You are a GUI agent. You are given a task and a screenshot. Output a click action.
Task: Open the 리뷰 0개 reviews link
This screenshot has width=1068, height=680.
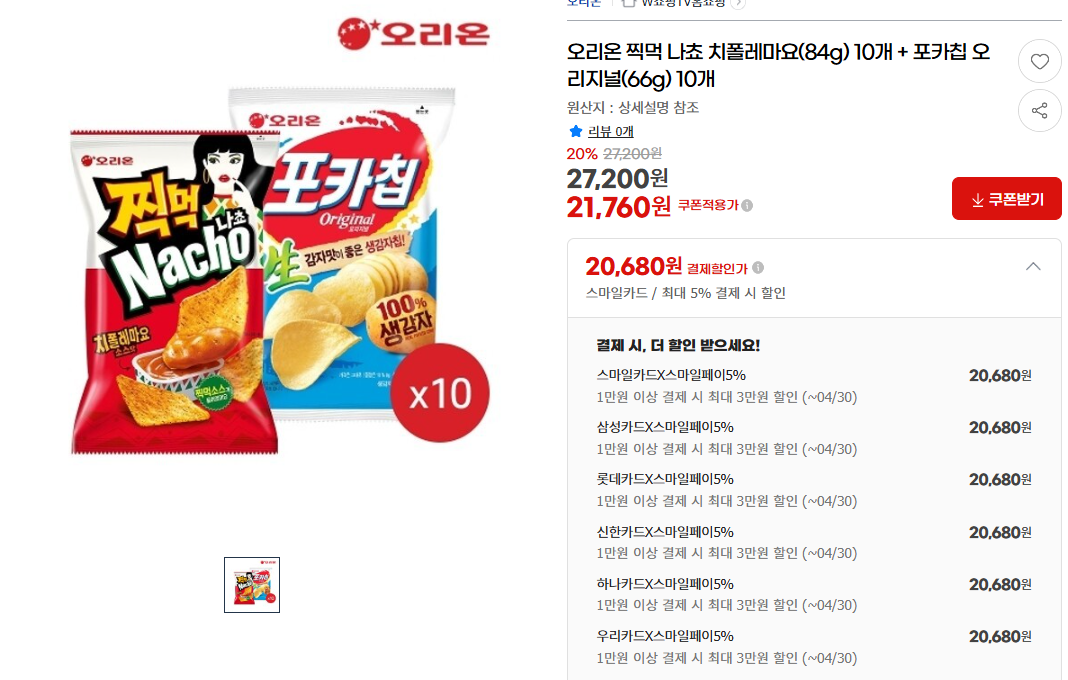tap(611, 132)
